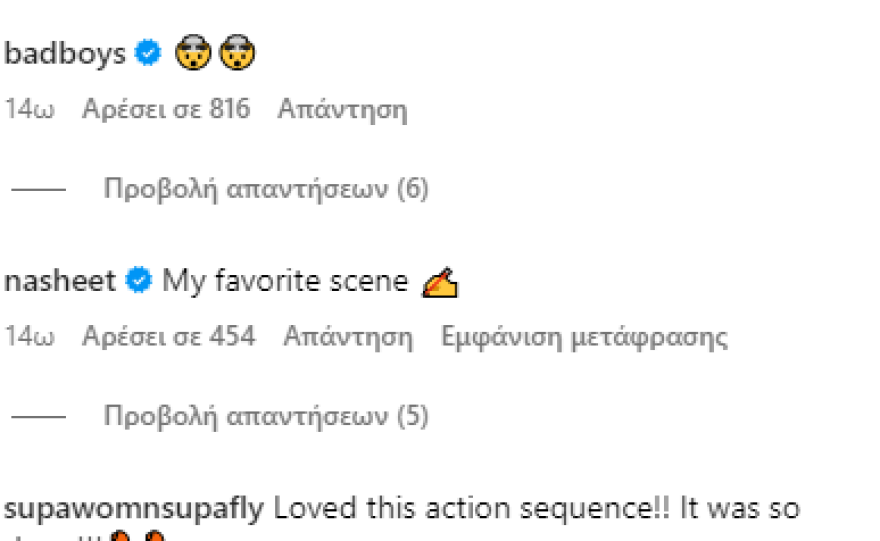The width and height of the screenshot is (880, 541).
Task: Click the verified badge next to badboys
Action: tap(149, 53)
